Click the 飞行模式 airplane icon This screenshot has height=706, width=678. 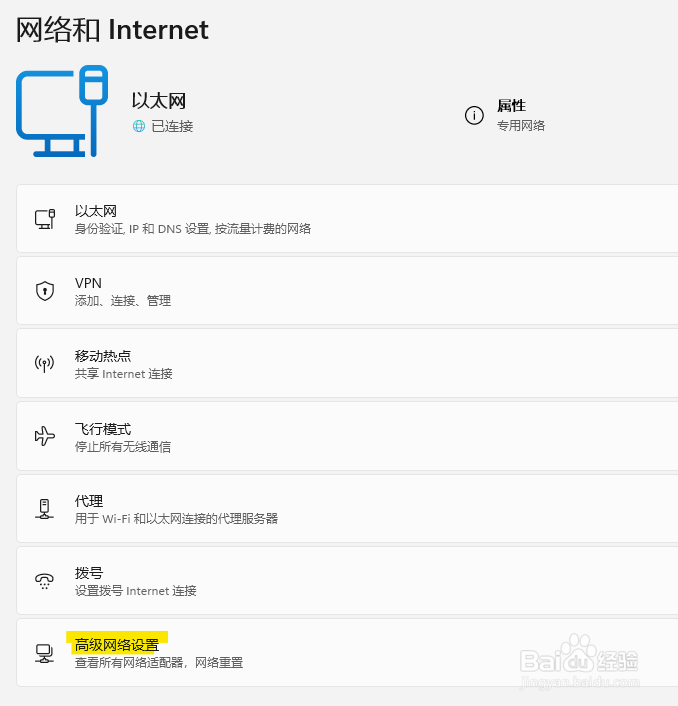click(45, 436)
